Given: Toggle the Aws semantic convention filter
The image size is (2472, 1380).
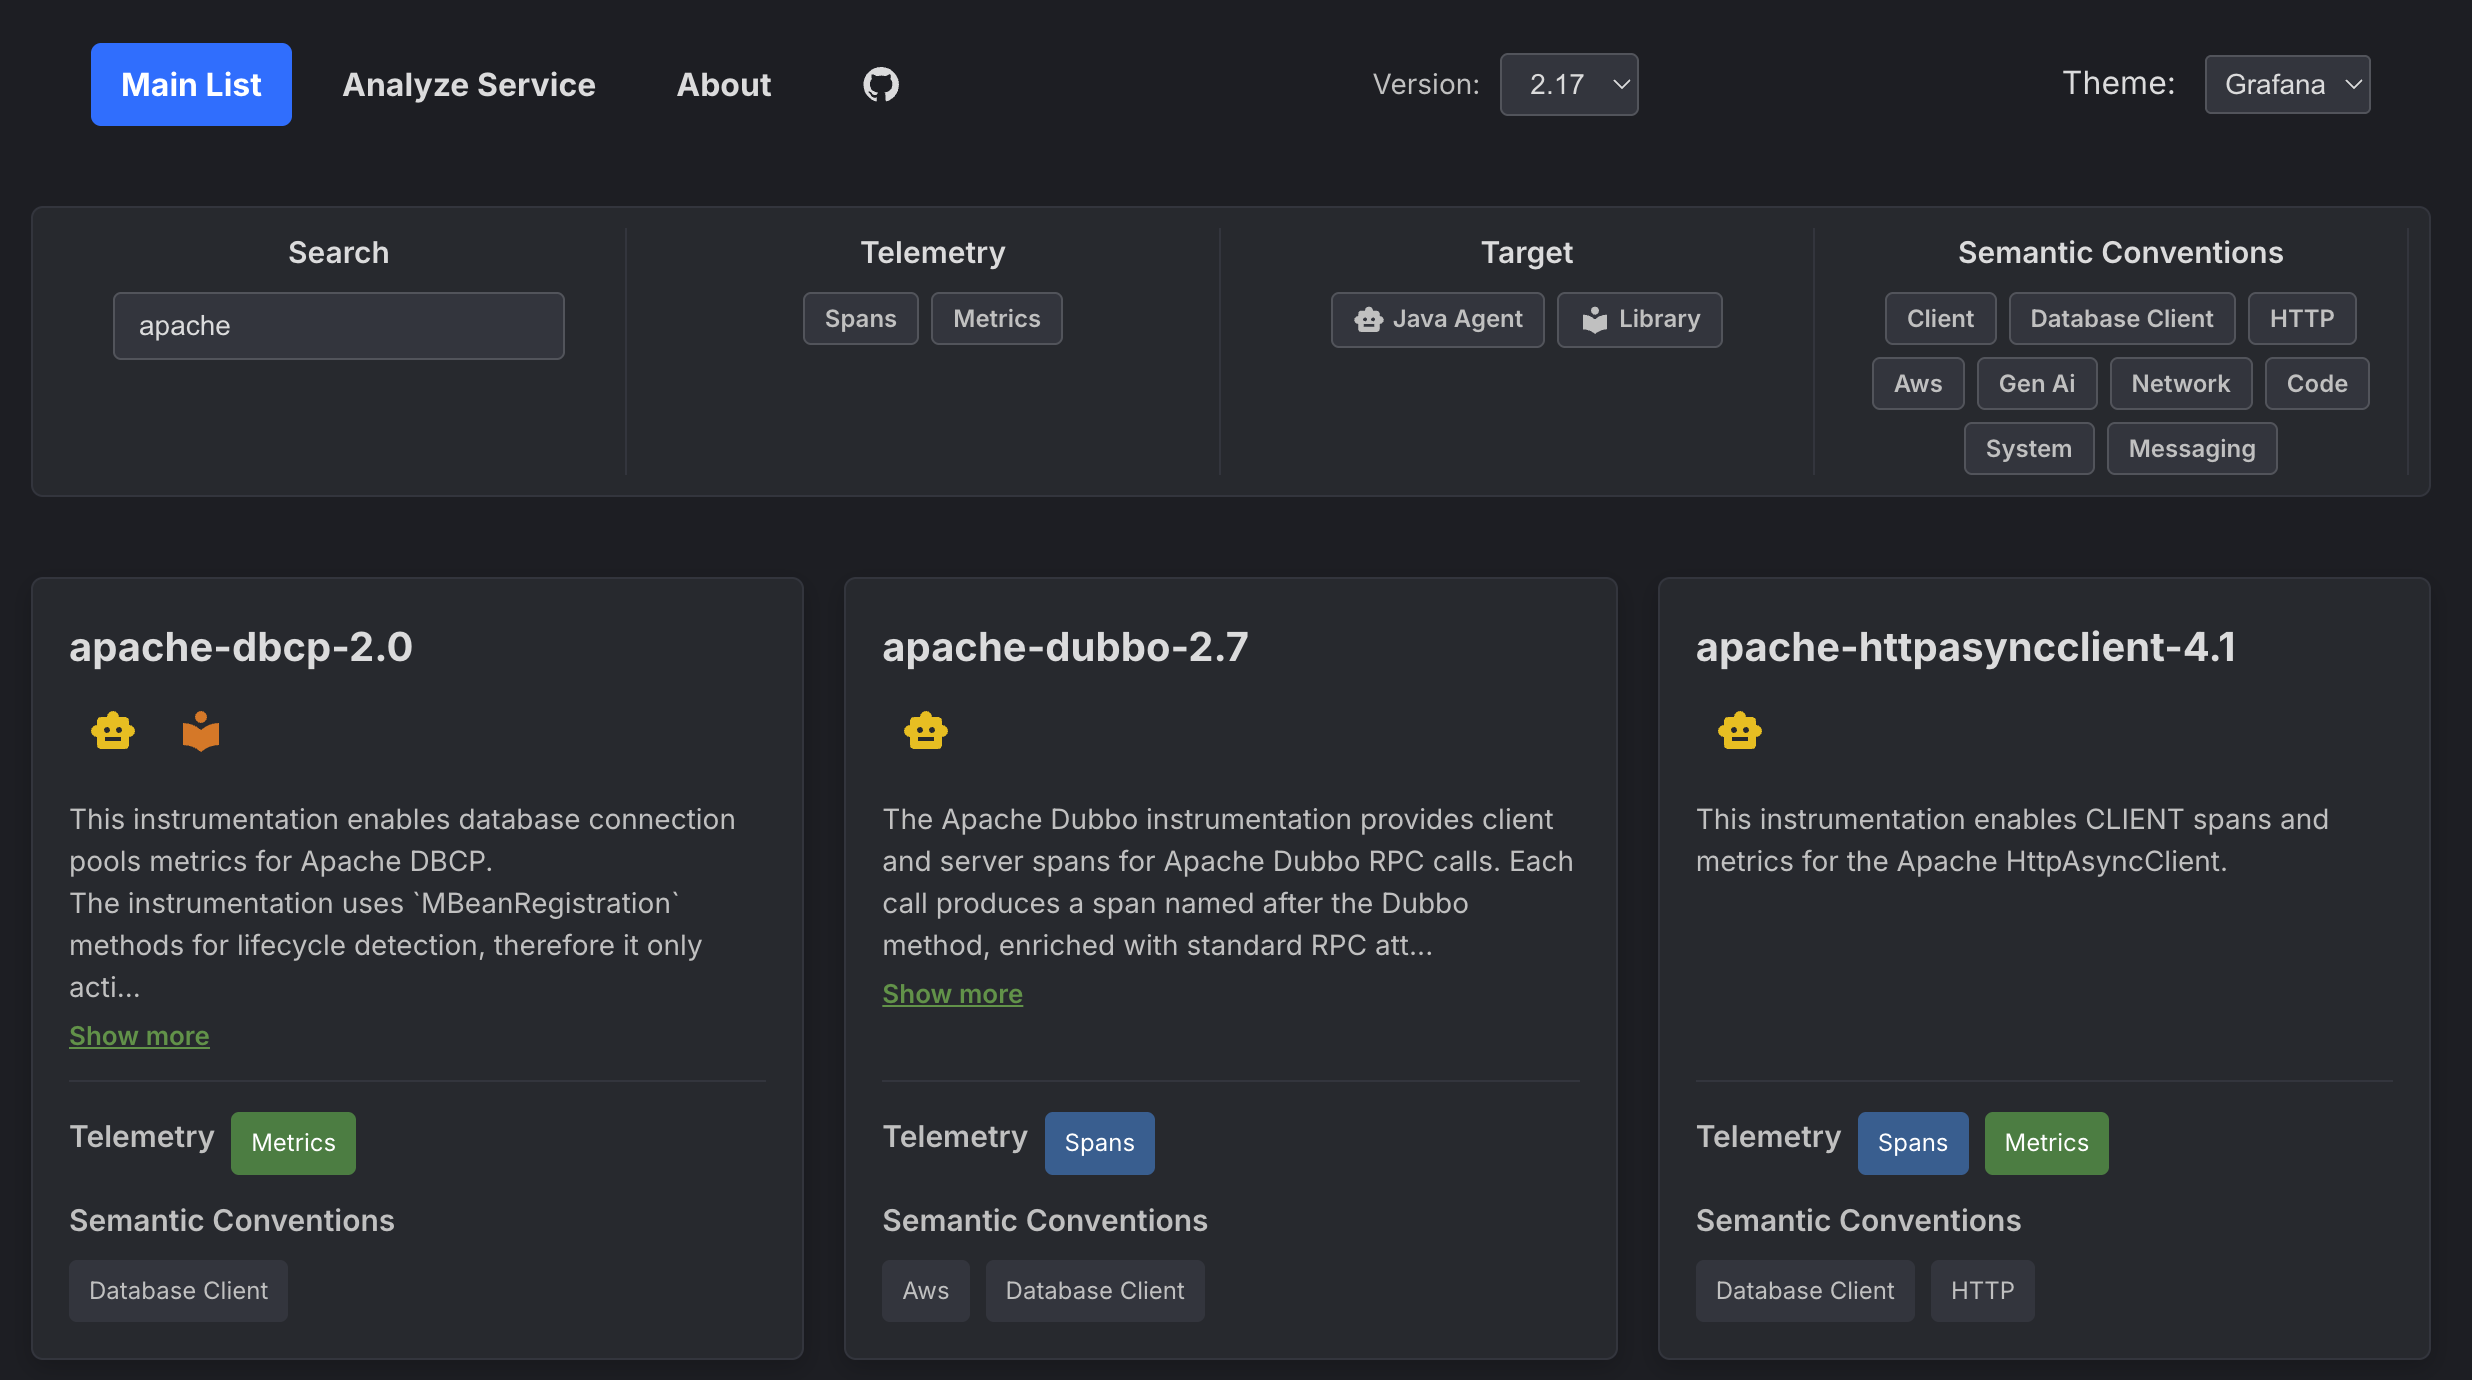Looking at the screenshot, I should [1917, 383].
